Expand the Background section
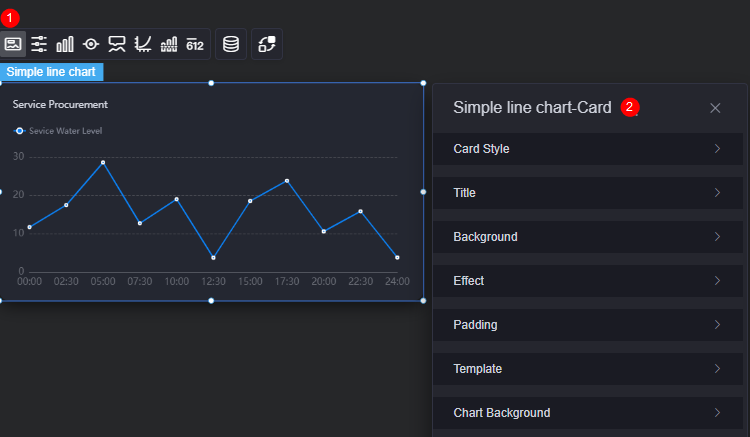The image size is (750, 437). coord(588,237)
